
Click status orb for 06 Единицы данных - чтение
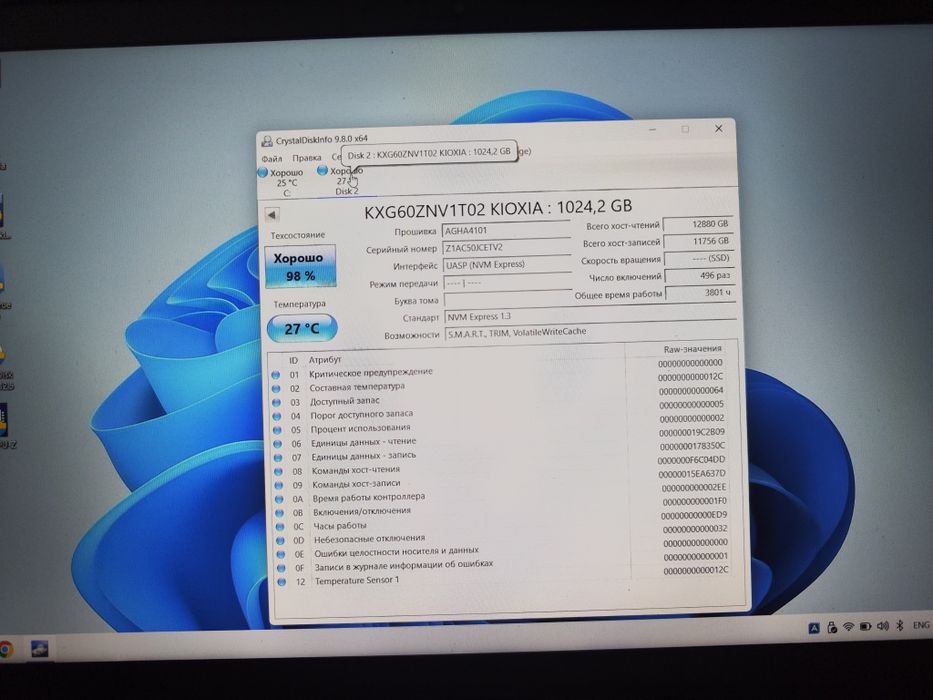[x=277, y=444]
